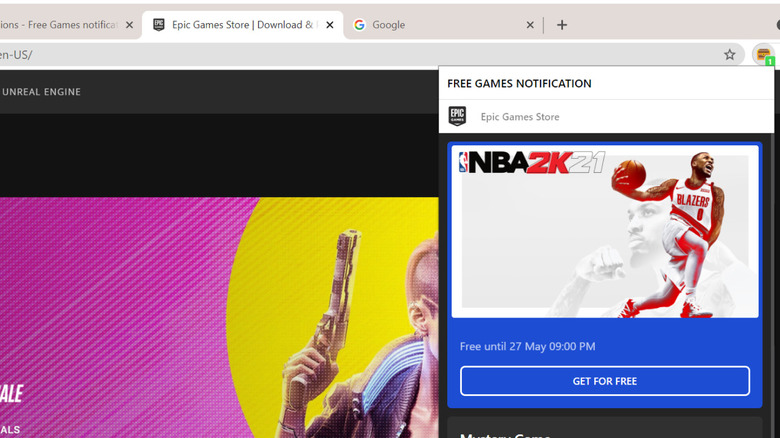Click the Epic Games tab favicon
This screenshot has width=780, height=438.
pos(159,25)
